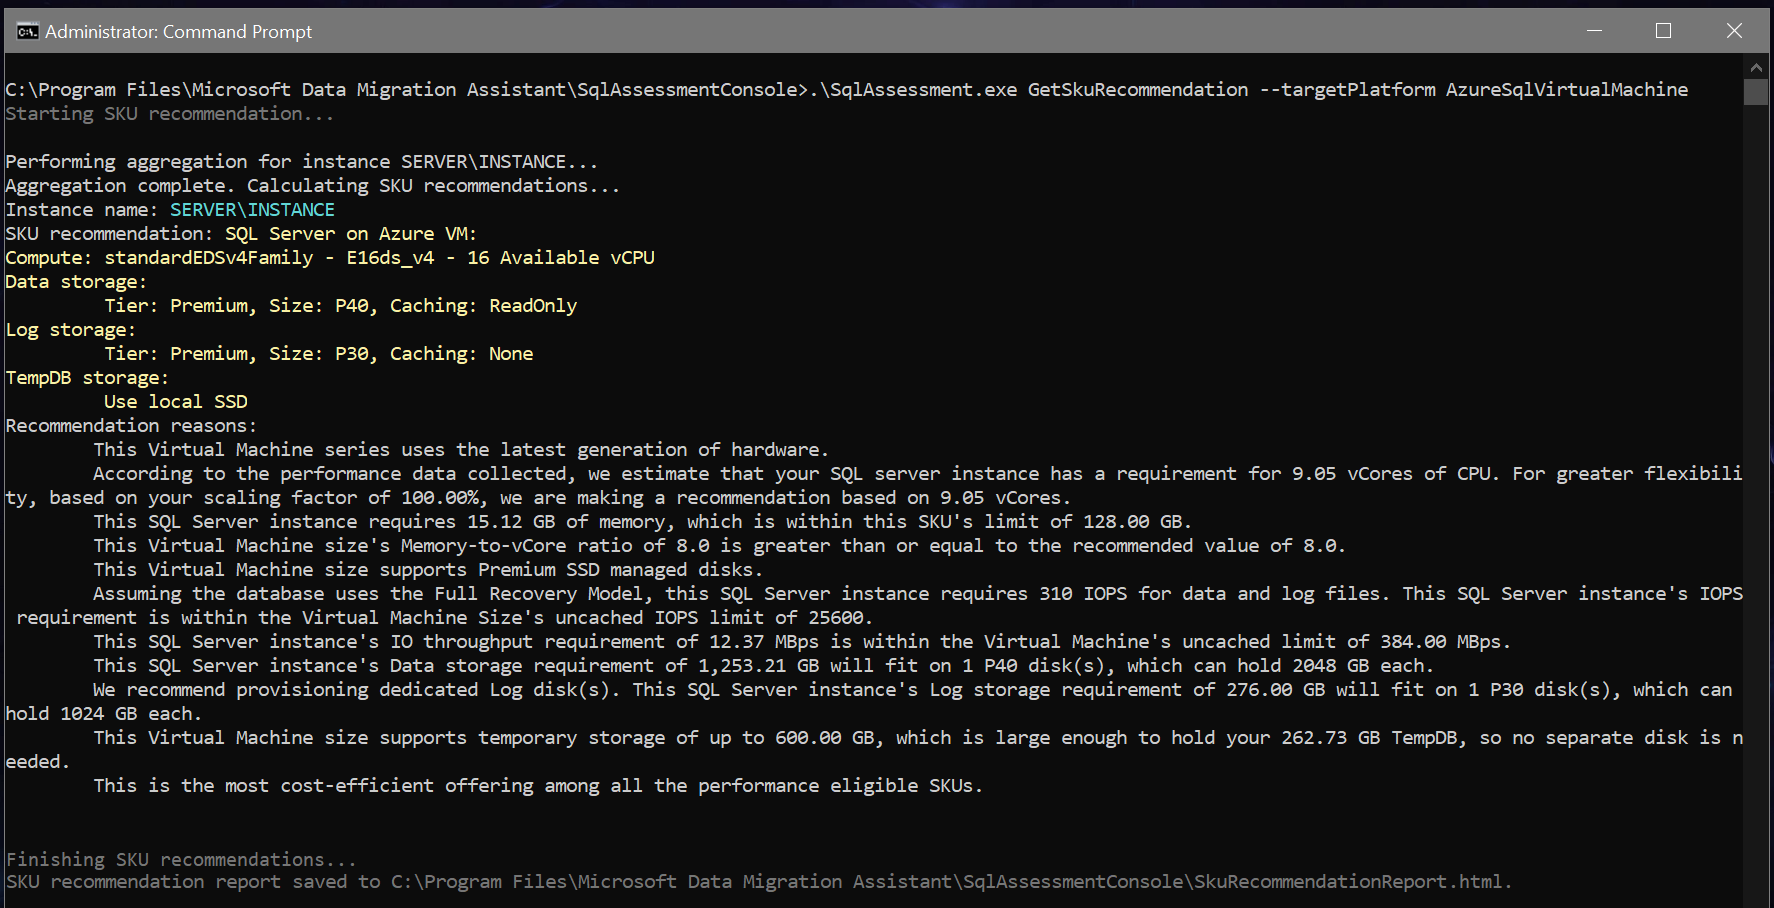1774x908 pixels.
Task: Click the 'TempDB storage:' heading
Action: coord(87,378)
